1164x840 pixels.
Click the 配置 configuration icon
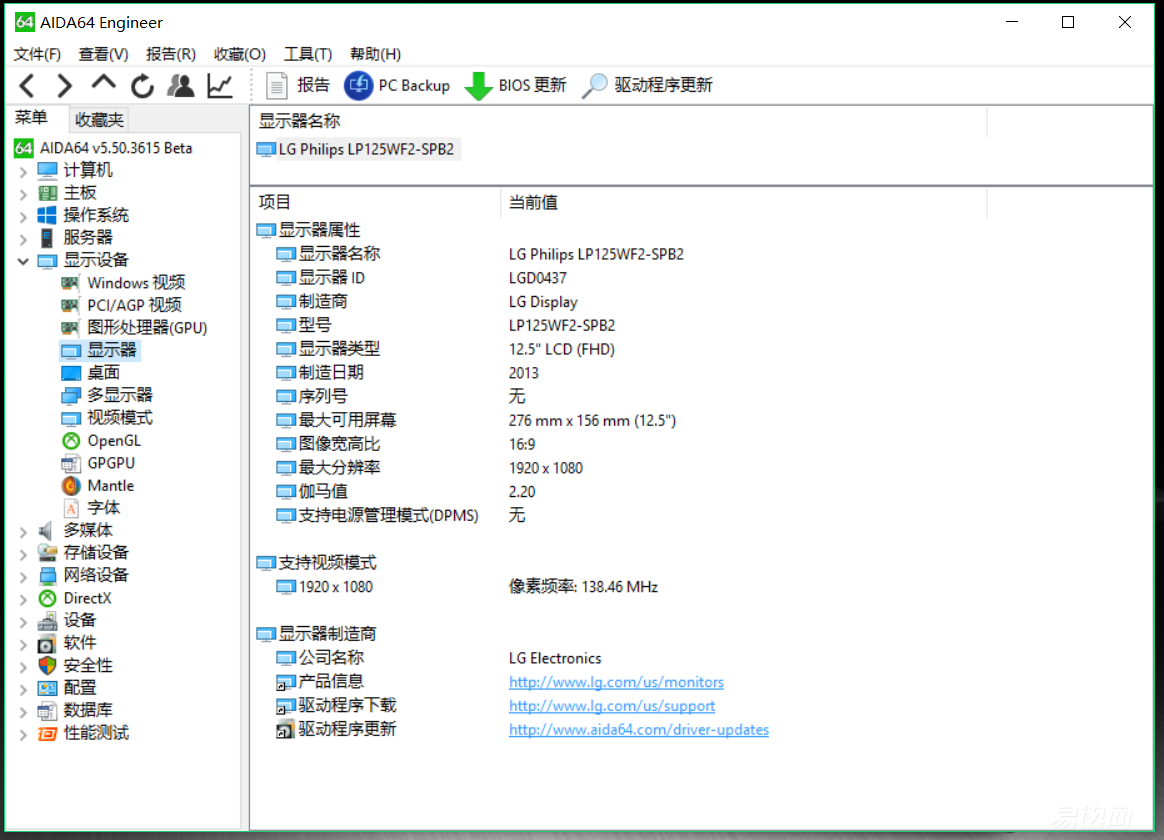pyautogui.click(x=47, y=688)
